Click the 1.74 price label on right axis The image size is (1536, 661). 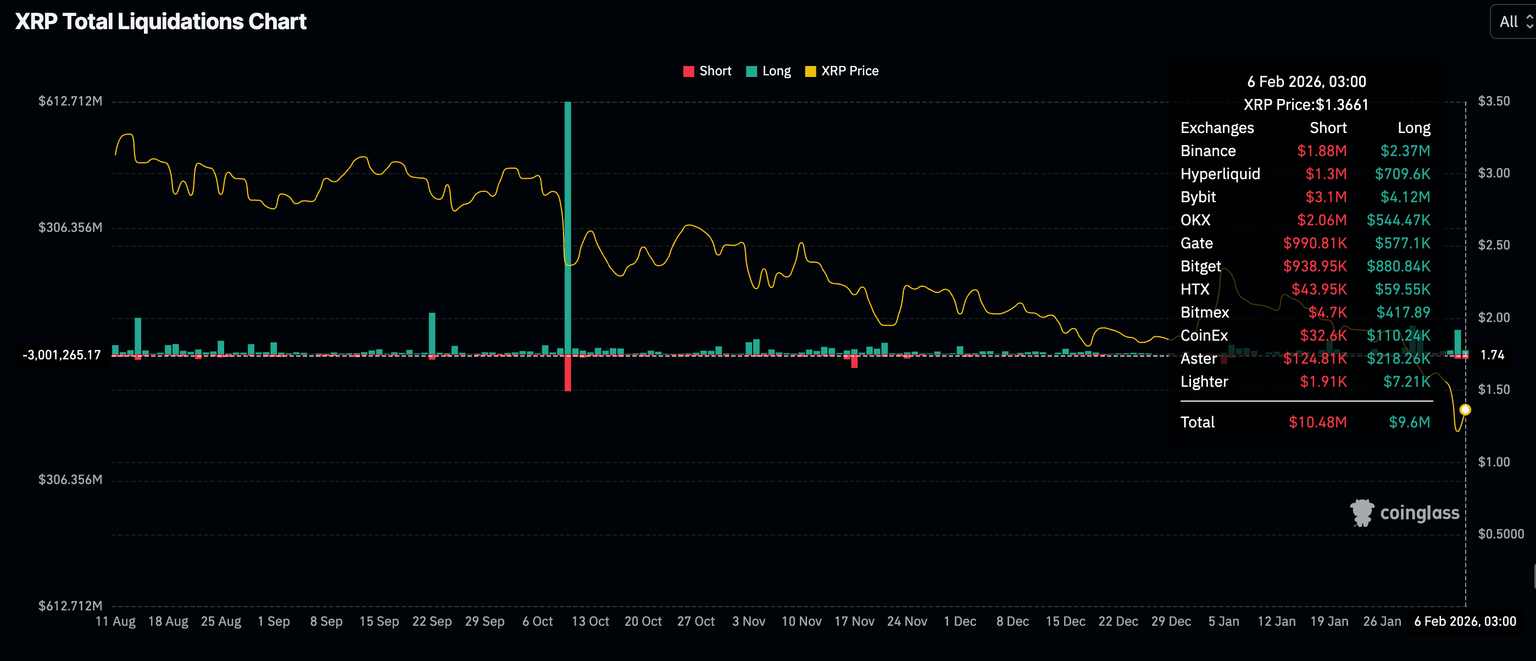click(x=1492, y=355)
